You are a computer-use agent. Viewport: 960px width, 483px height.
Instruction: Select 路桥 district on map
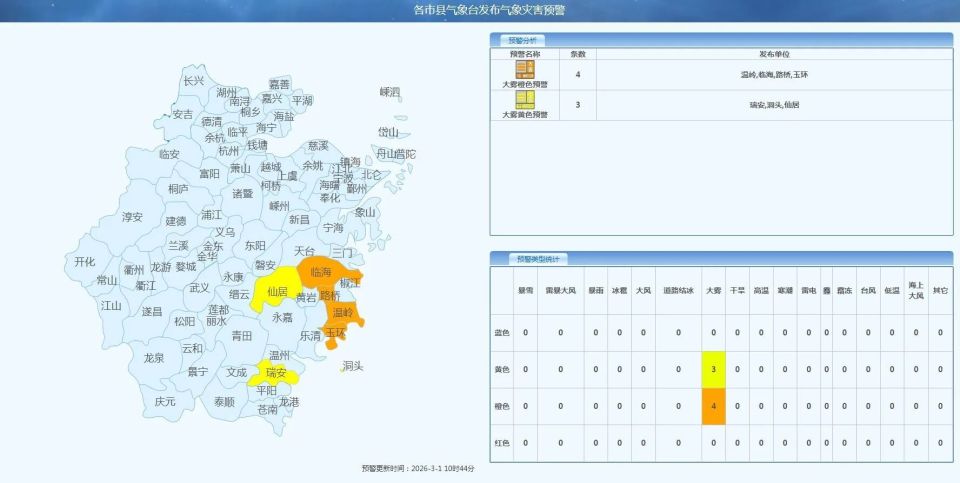pyautogui.click(x=330, y=295)
